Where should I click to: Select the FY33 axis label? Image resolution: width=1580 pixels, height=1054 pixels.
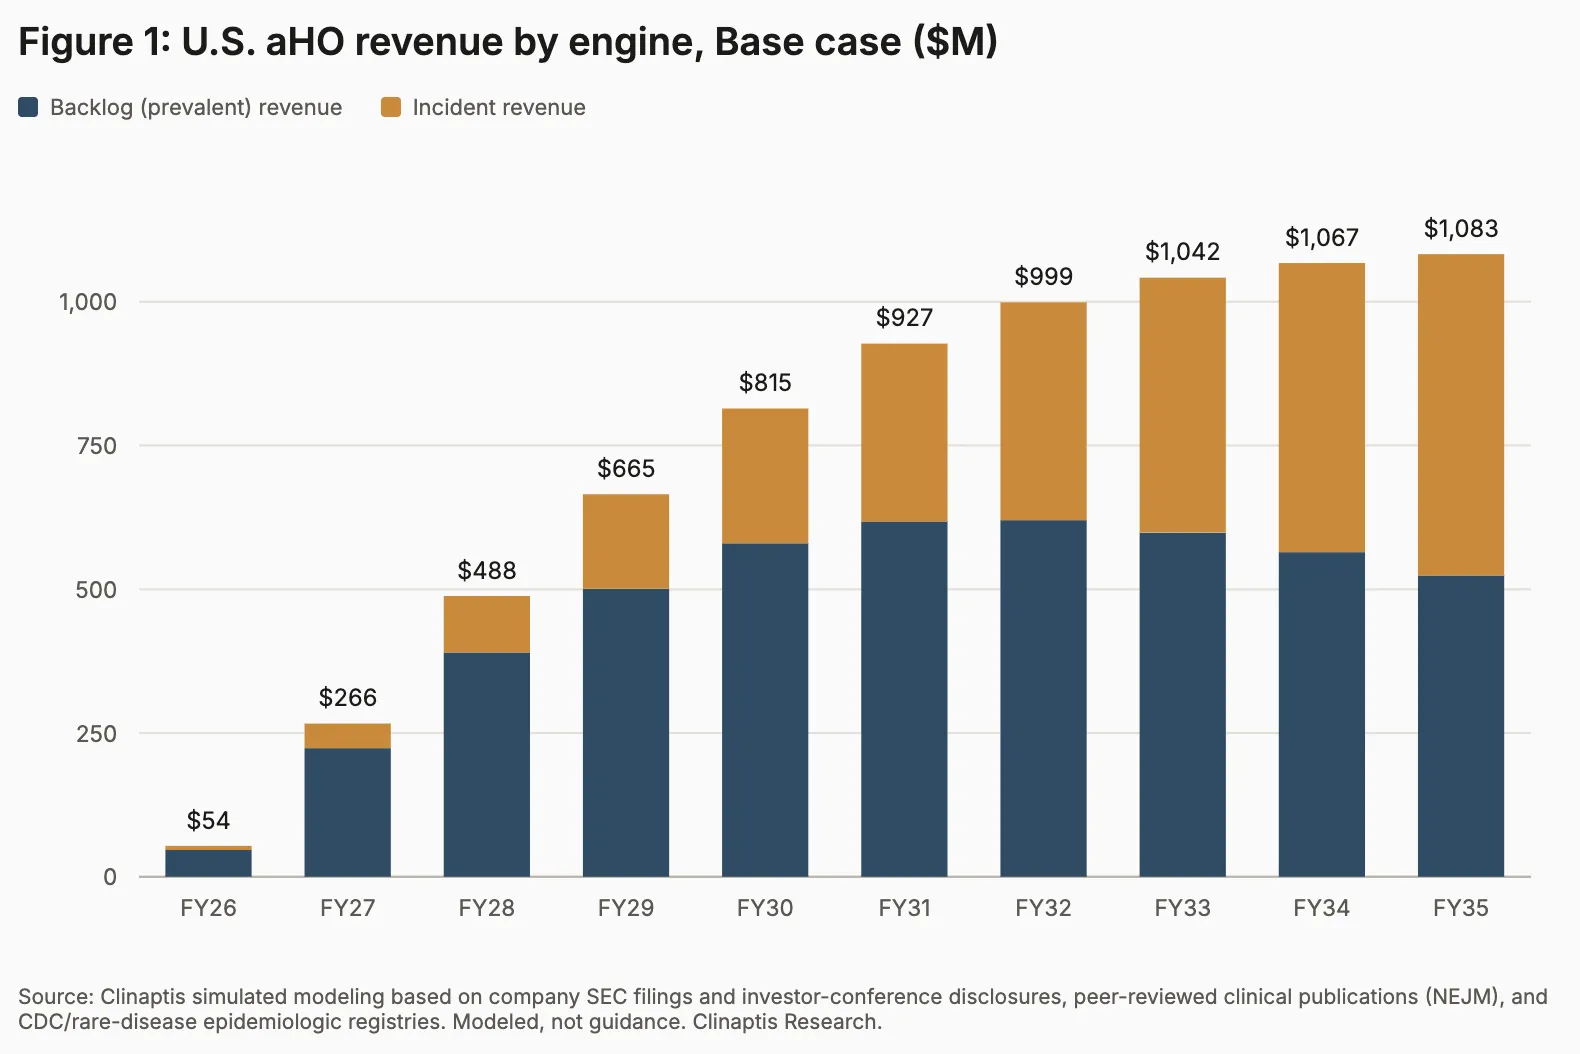pos(1182,908)
